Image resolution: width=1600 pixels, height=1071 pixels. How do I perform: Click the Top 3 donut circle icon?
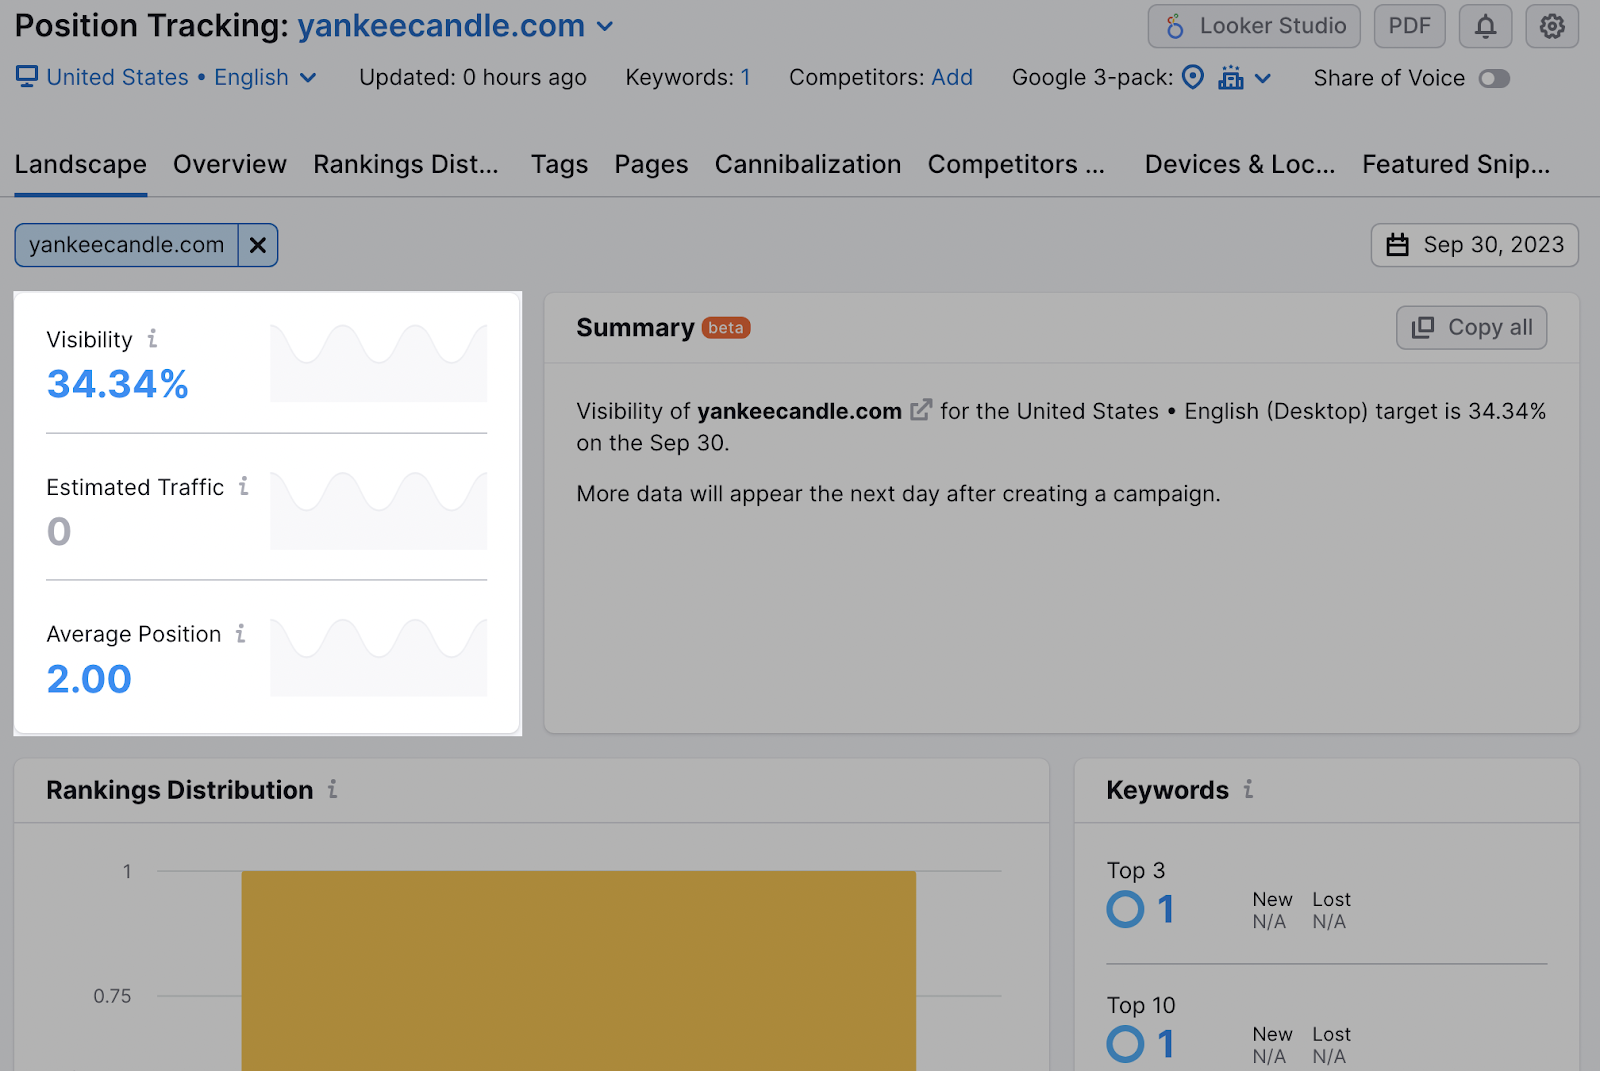(x=1125, y=909)
